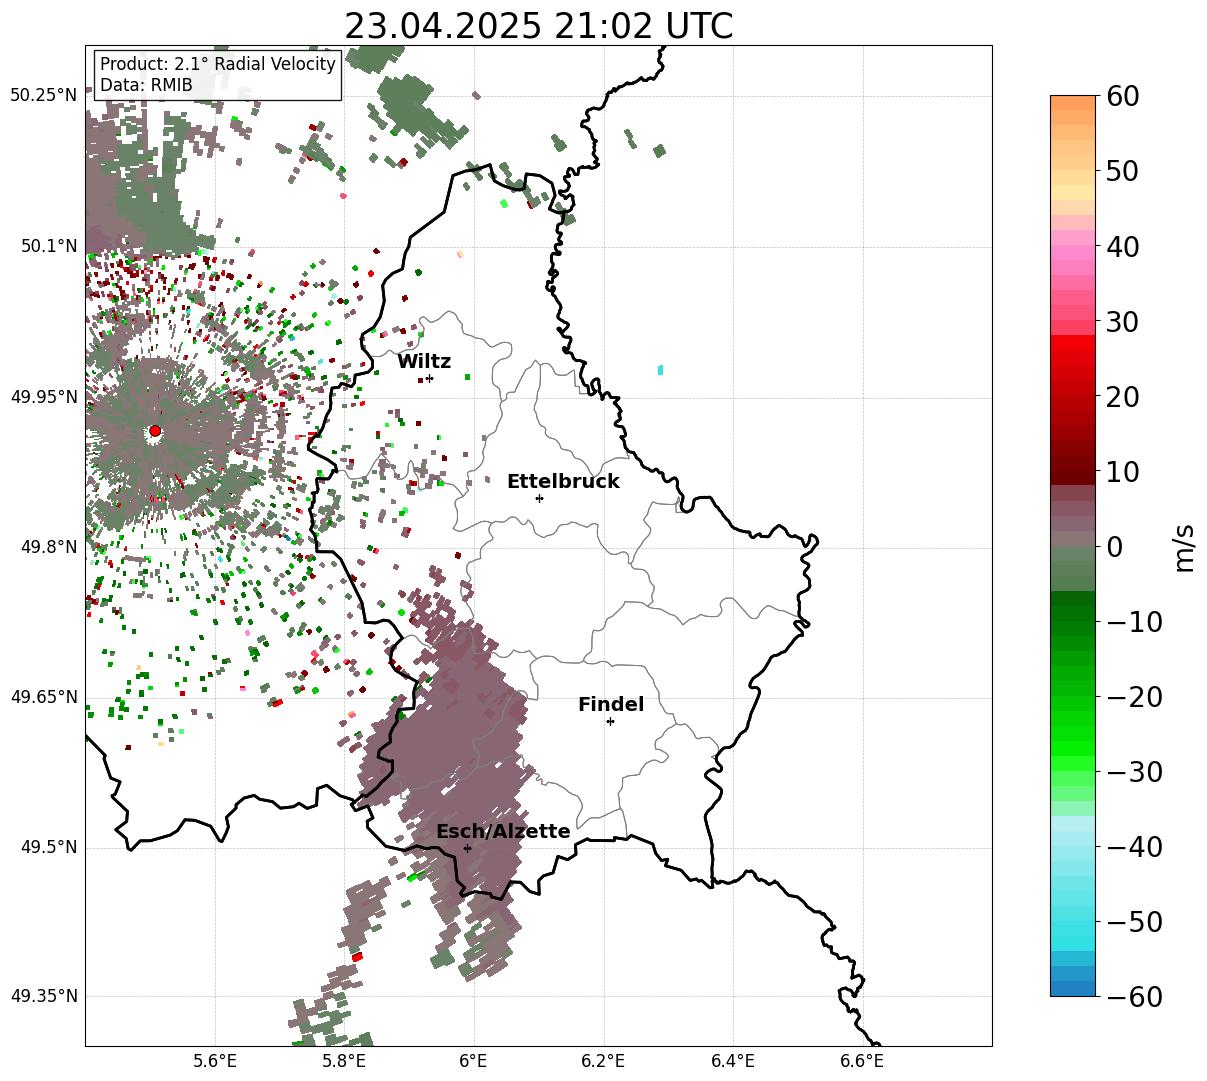
Task: Click the 6°E longitude tick label
Action: [473, 1062]
